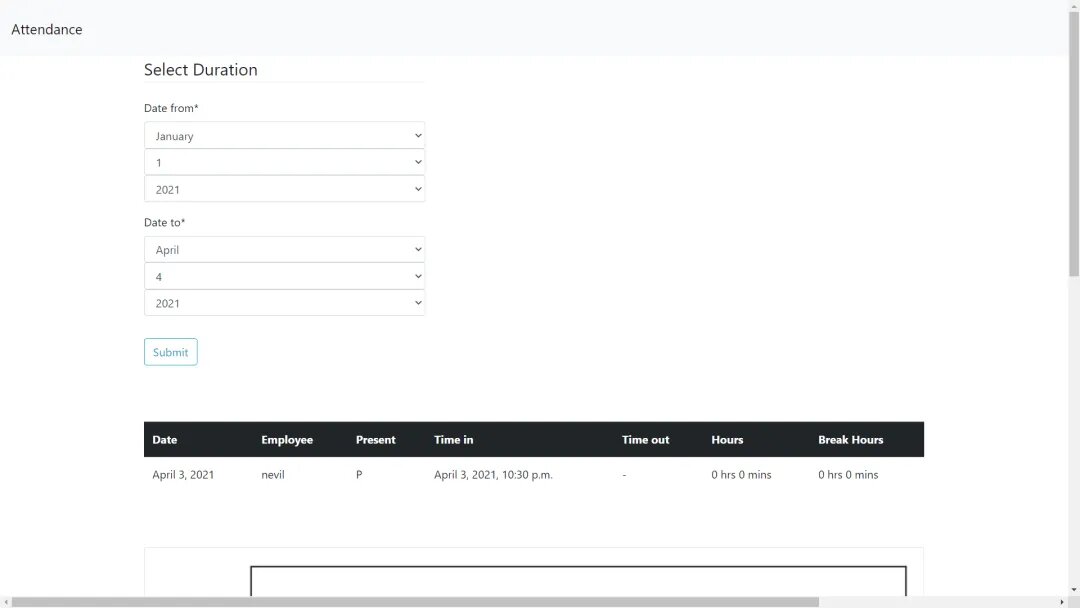
Task: Click the scroll right arrow
Action: [x=1062, y=602]
